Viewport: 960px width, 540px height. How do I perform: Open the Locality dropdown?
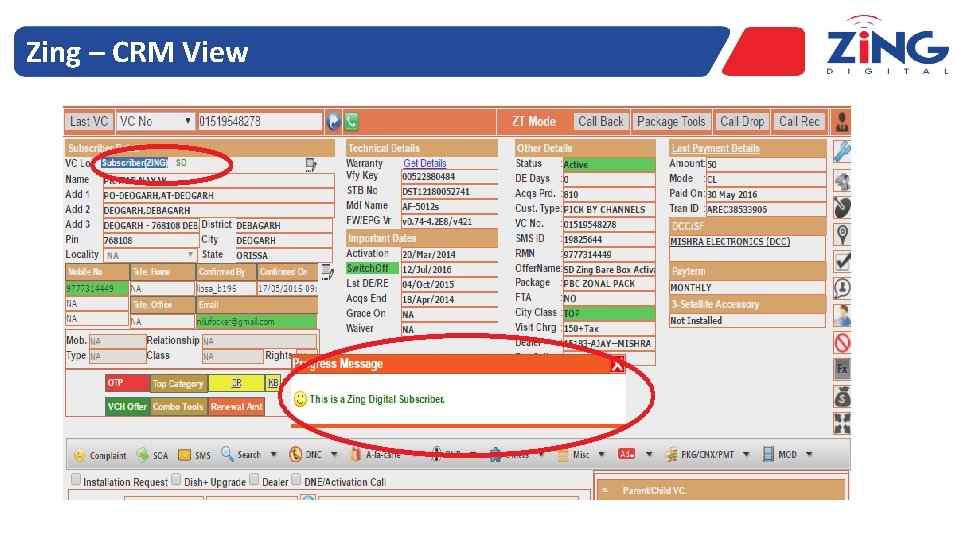tap(150, 255)
